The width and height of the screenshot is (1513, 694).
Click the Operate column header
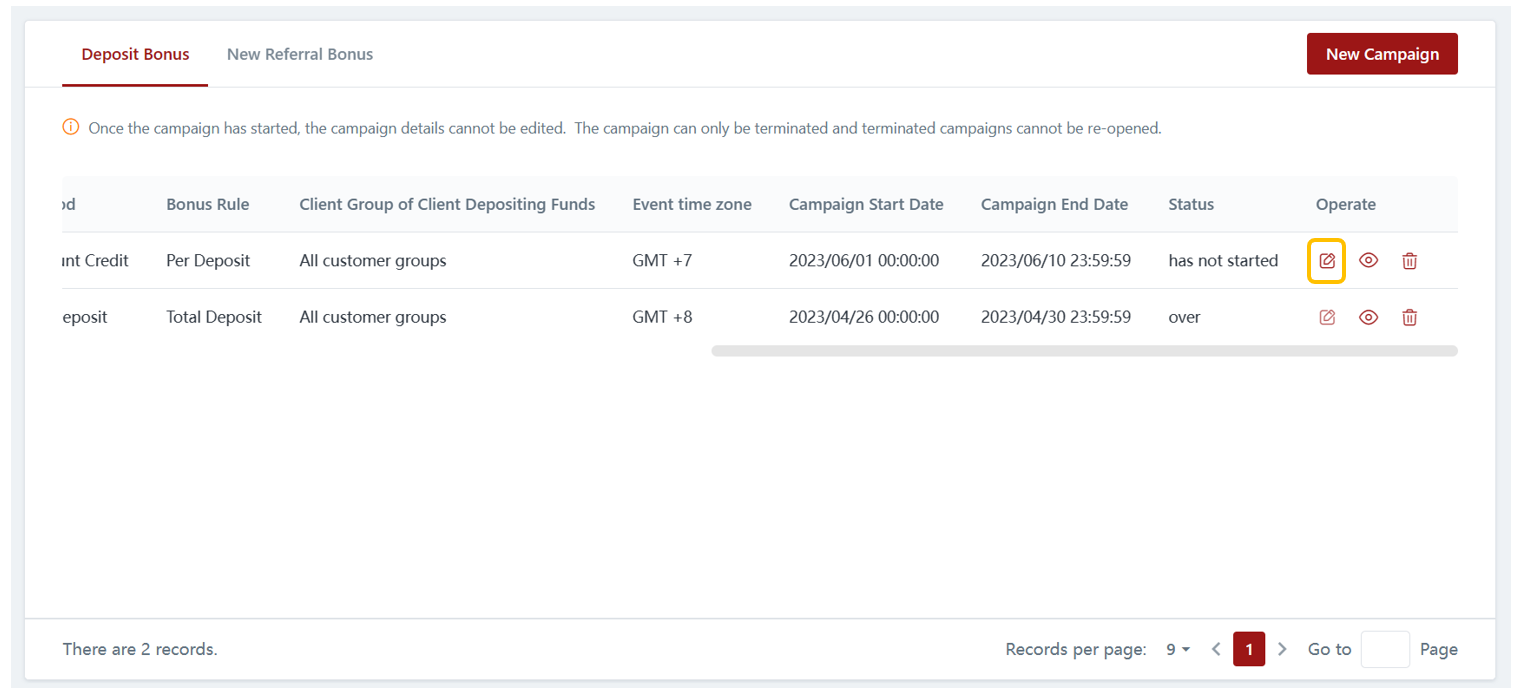1346,204
